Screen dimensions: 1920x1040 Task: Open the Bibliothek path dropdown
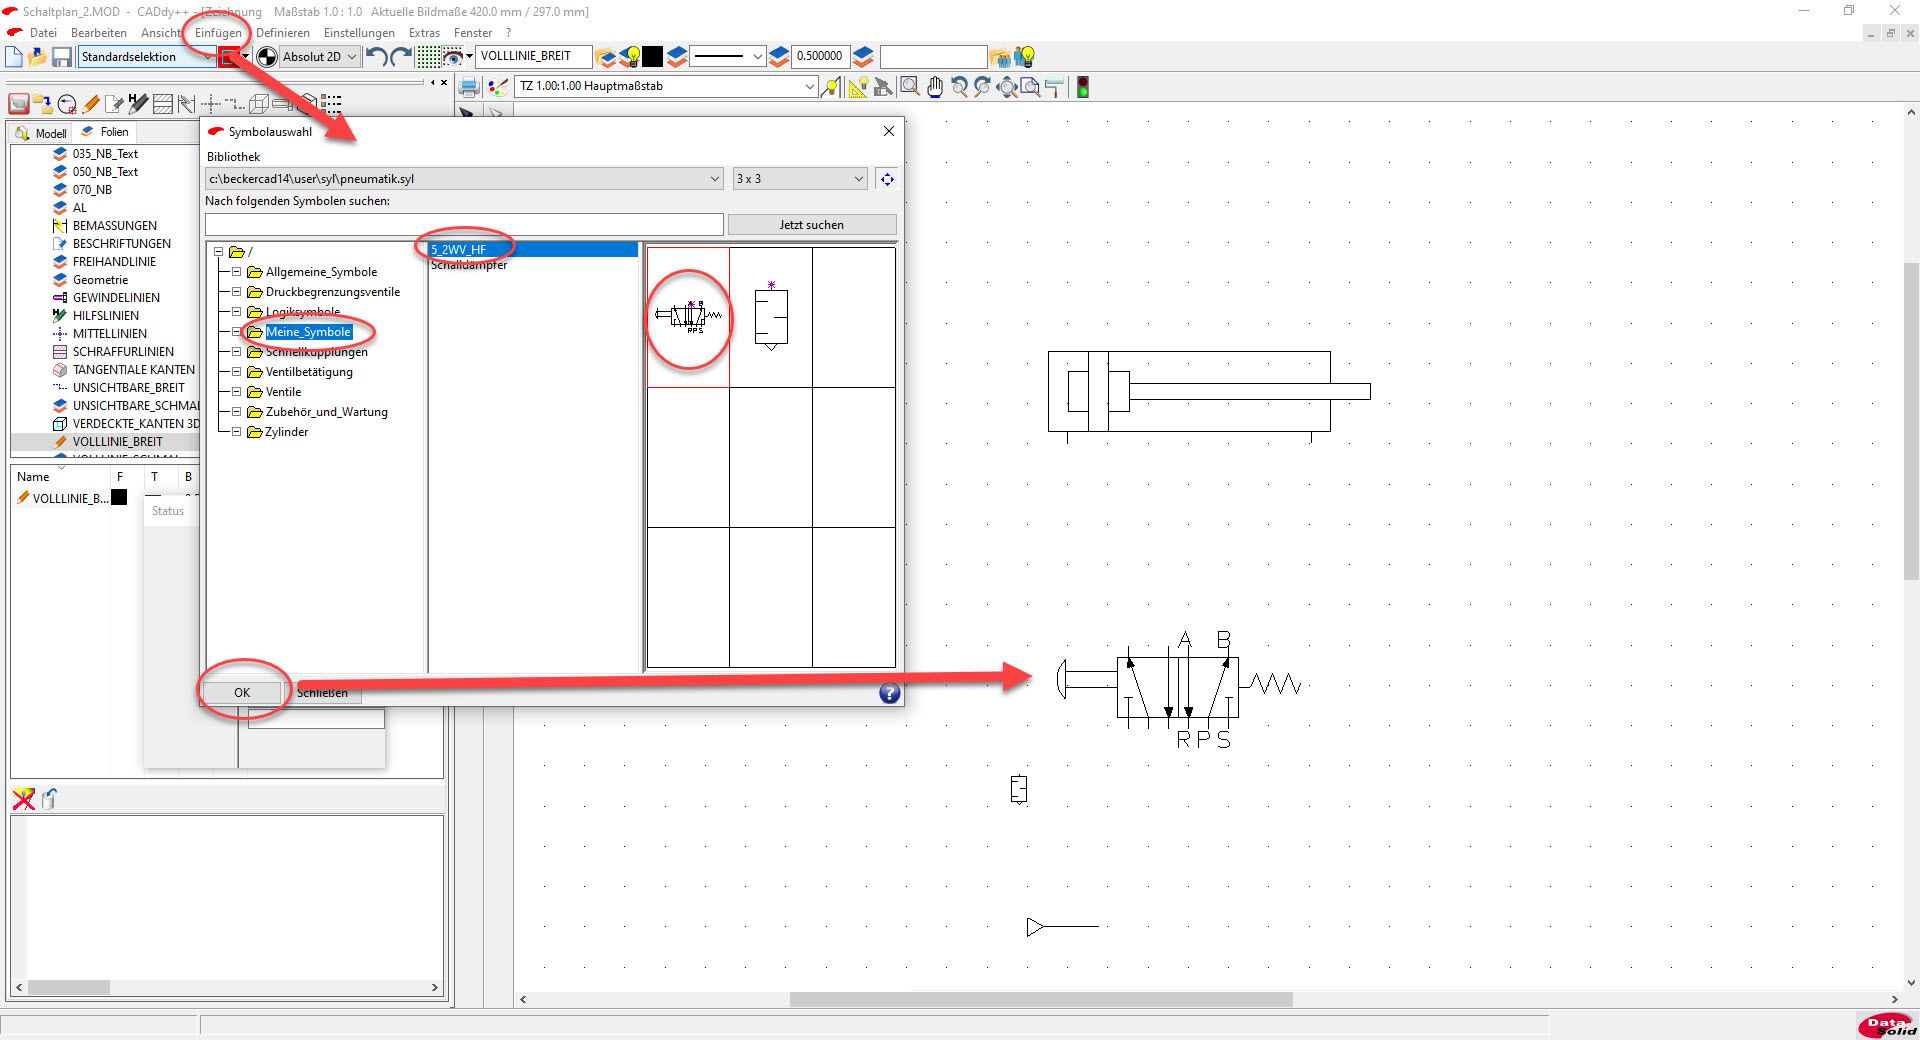coord(464,179)
